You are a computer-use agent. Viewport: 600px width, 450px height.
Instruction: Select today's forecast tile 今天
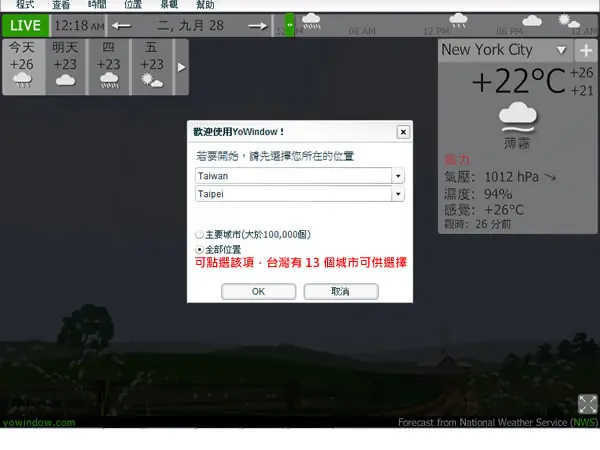click(23, 67)
